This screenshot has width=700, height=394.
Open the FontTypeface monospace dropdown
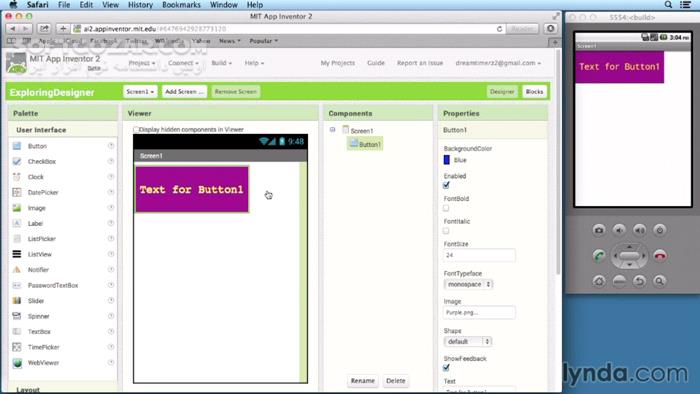click(468, 284)
